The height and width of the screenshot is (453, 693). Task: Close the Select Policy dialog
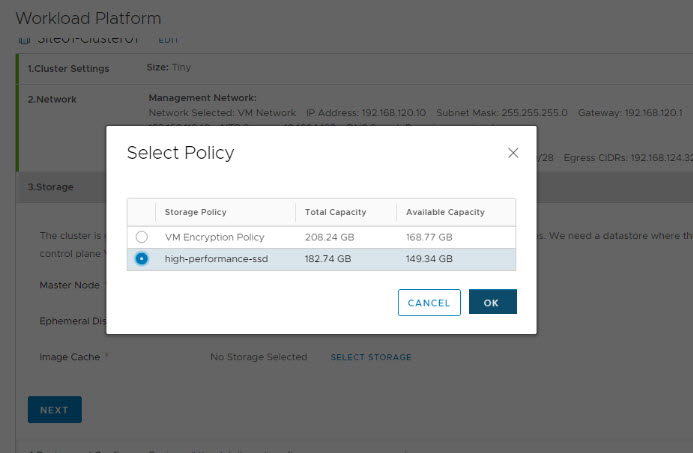(x=513, y=153)
